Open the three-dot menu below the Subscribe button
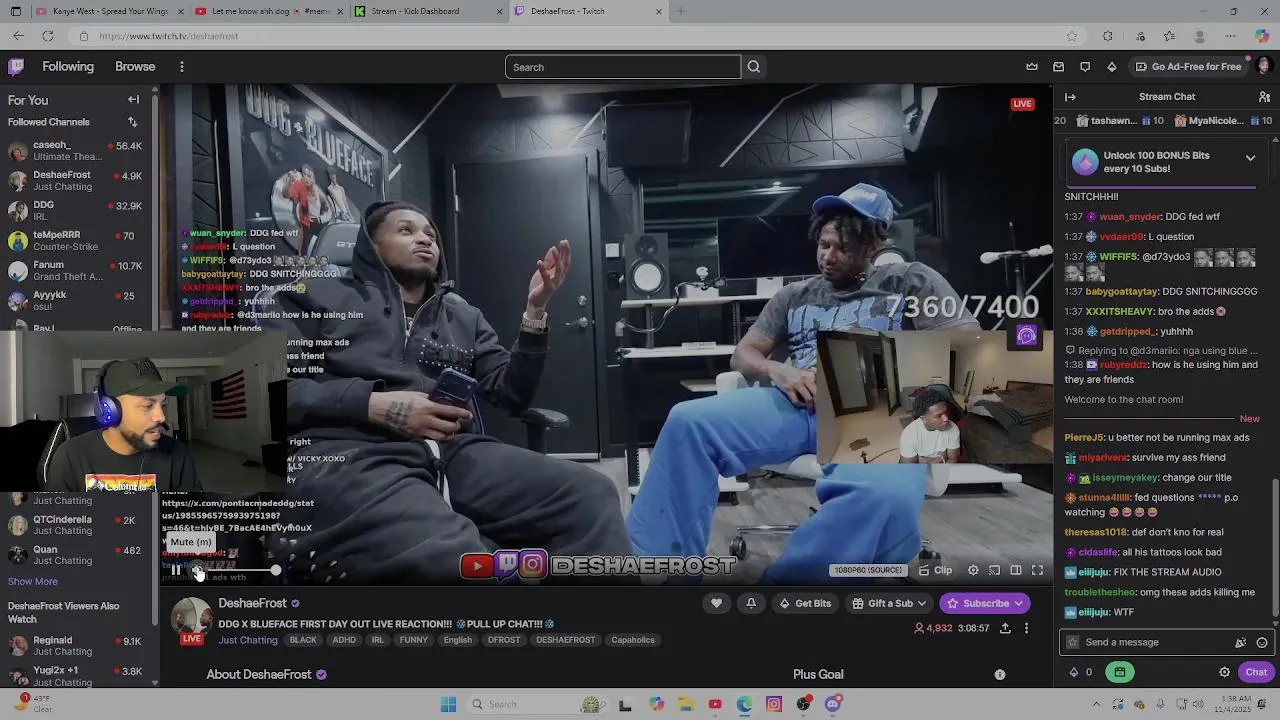This screenshot has height=720, width=1280. (x=1026, y=628)
